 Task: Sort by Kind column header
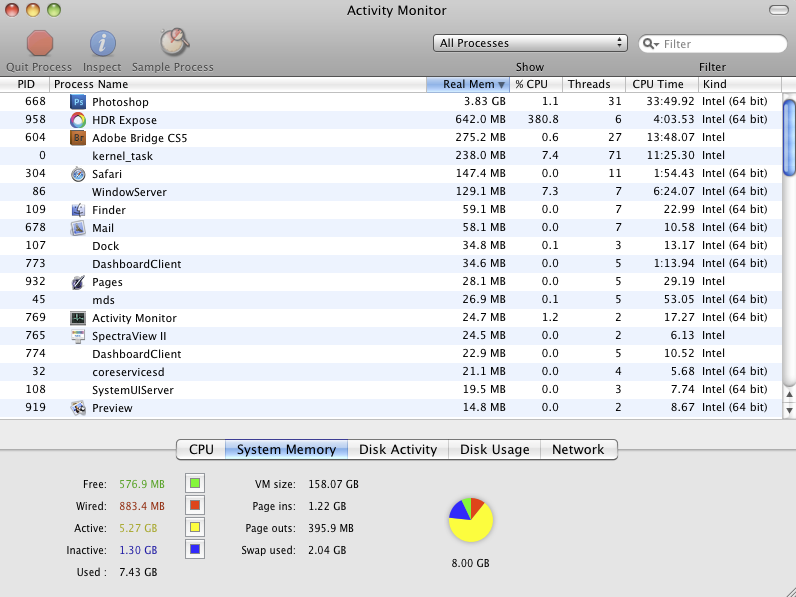click(x=740, y=84)
